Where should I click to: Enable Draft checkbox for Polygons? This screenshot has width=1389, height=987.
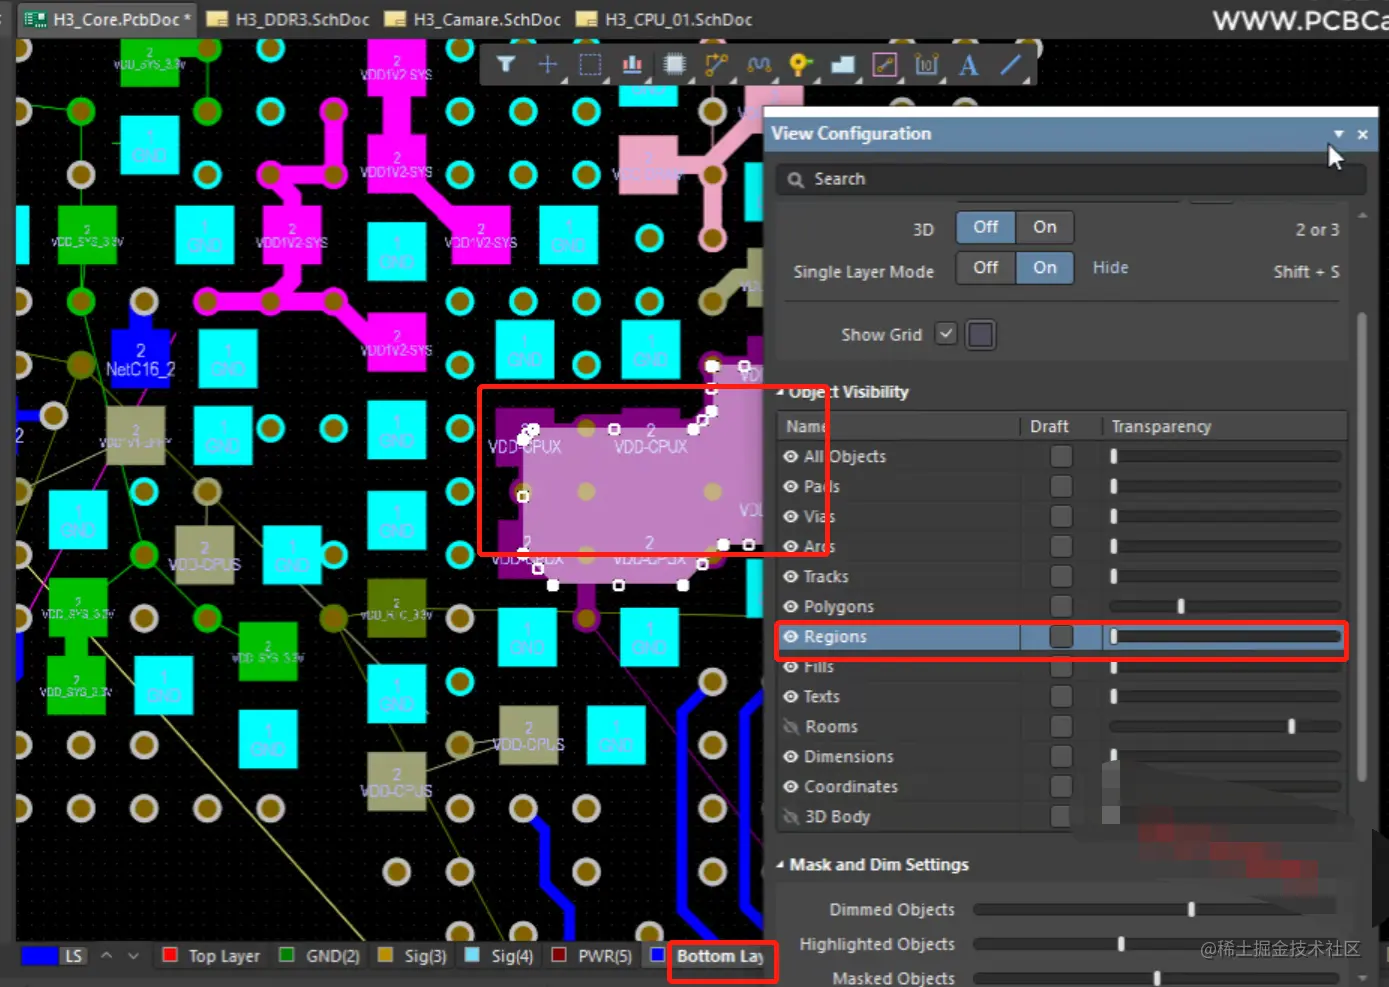pyautogui.click(x=1061, y=606)
